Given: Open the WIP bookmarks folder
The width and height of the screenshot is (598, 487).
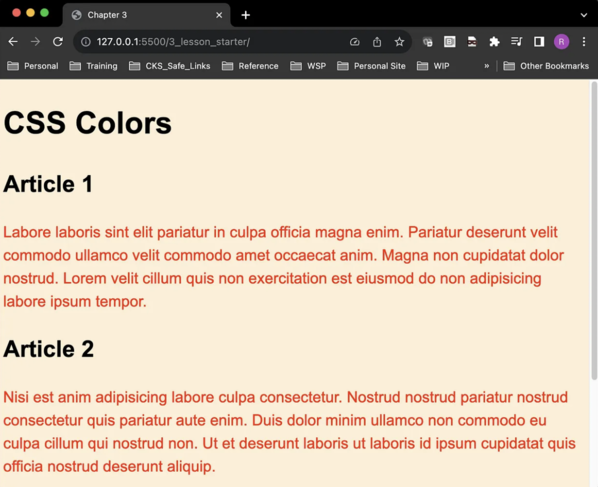Looking at the screenshot, I should click(x=433, y=66).
